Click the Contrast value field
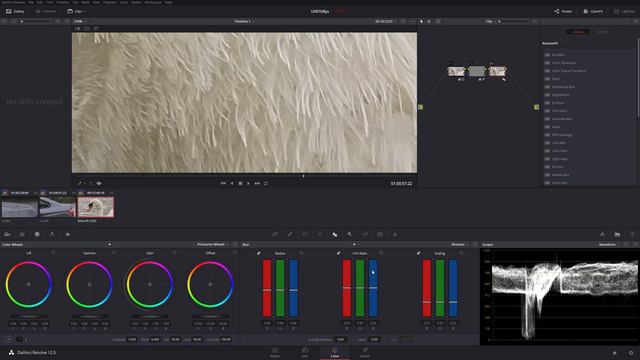The width and height of the screenshot is (640, 360). pos(132,339)
